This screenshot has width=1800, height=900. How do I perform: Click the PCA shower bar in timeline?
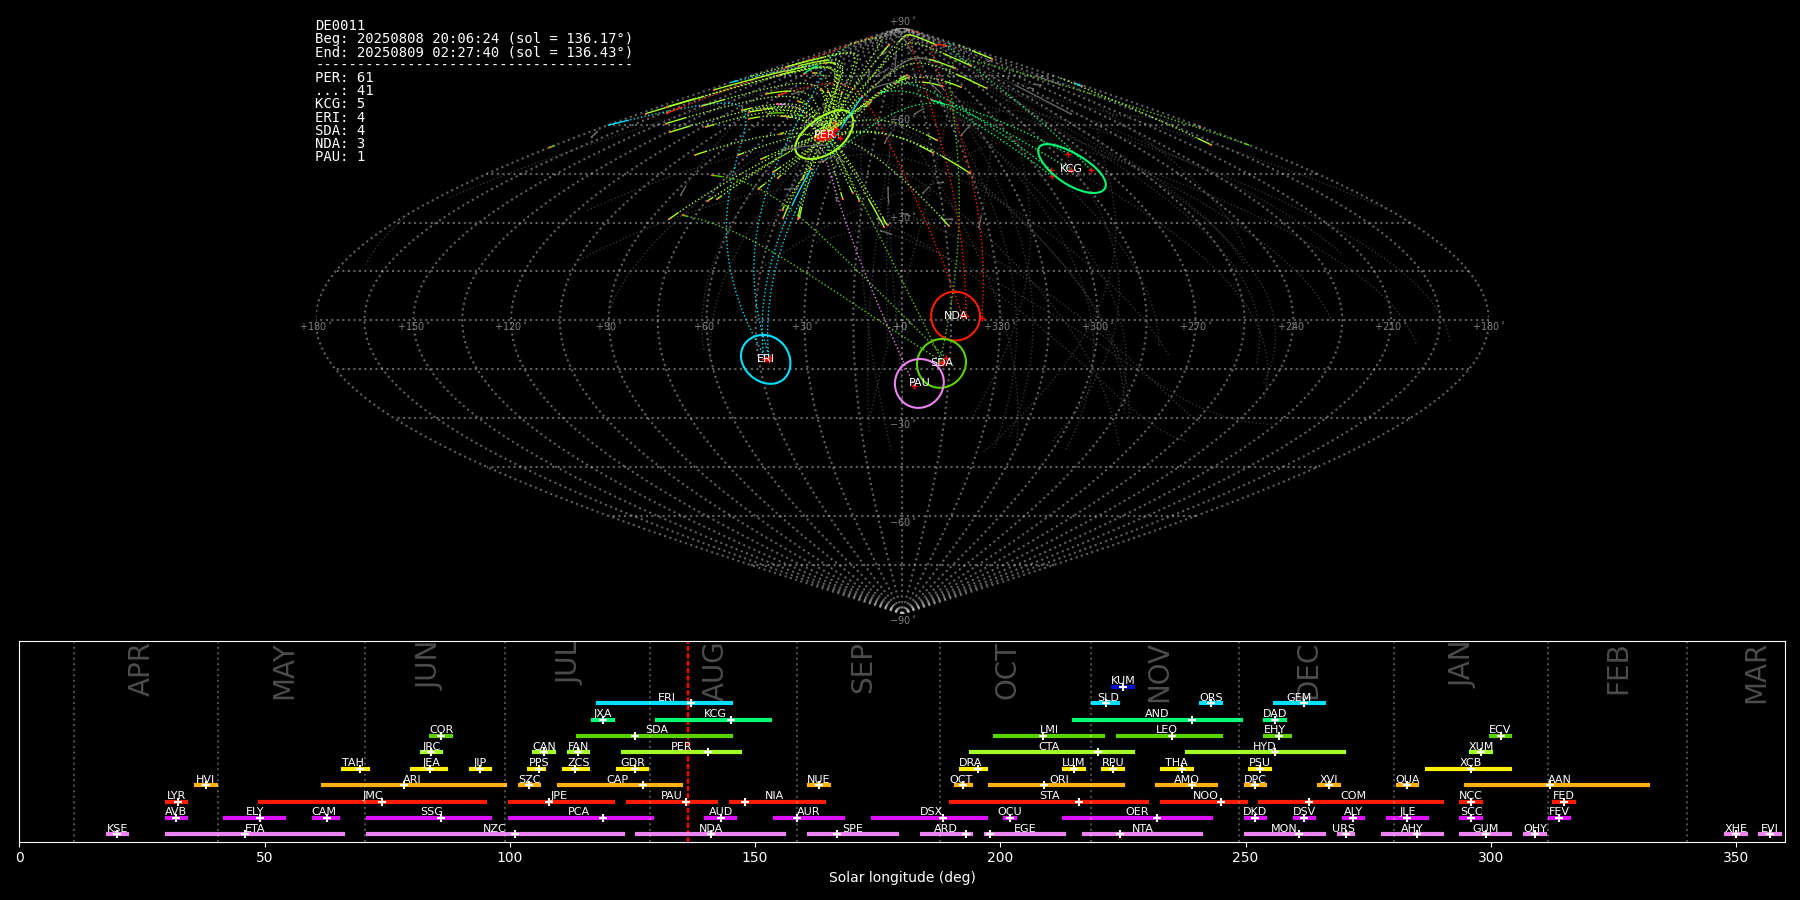(x=580, y=818)
